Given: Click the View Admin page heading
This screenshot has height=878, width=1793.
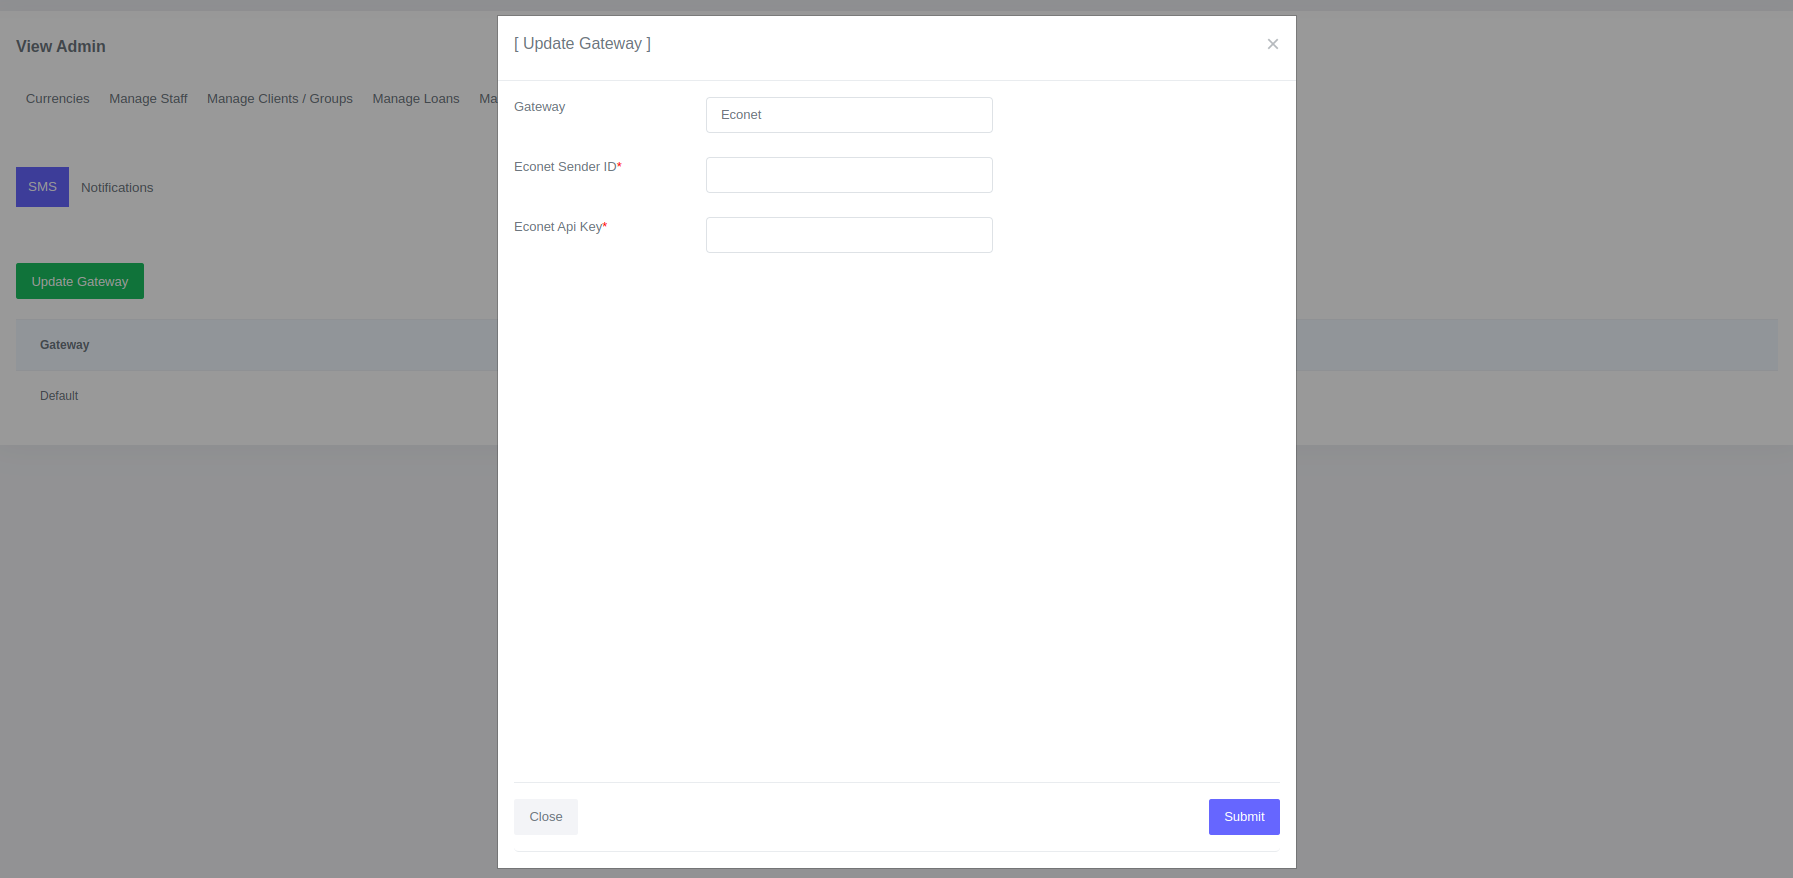Looking at the screenshot, I should click(61, 47).
